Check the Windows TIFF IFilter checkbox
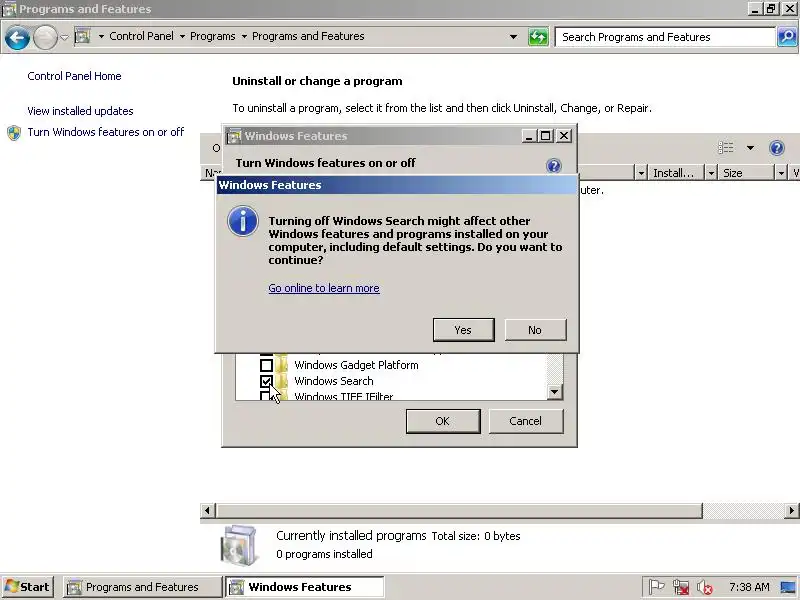The height and width of the screenshot is (600, 800). 265,396
